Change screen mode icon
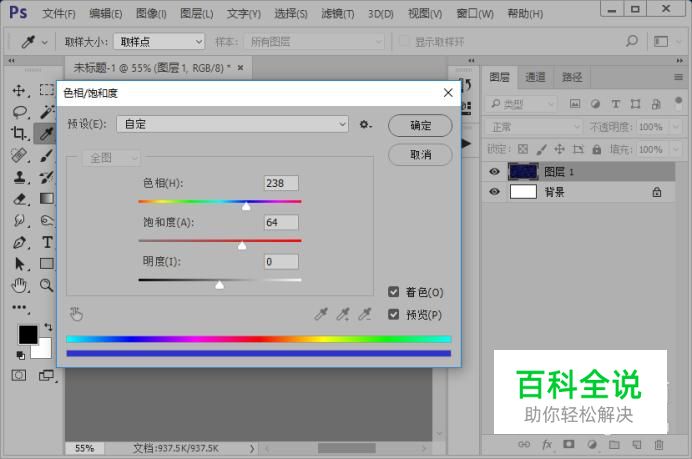The width and height of the screenshot is (692, 459). pyautogui.click(x=46, y=376)
